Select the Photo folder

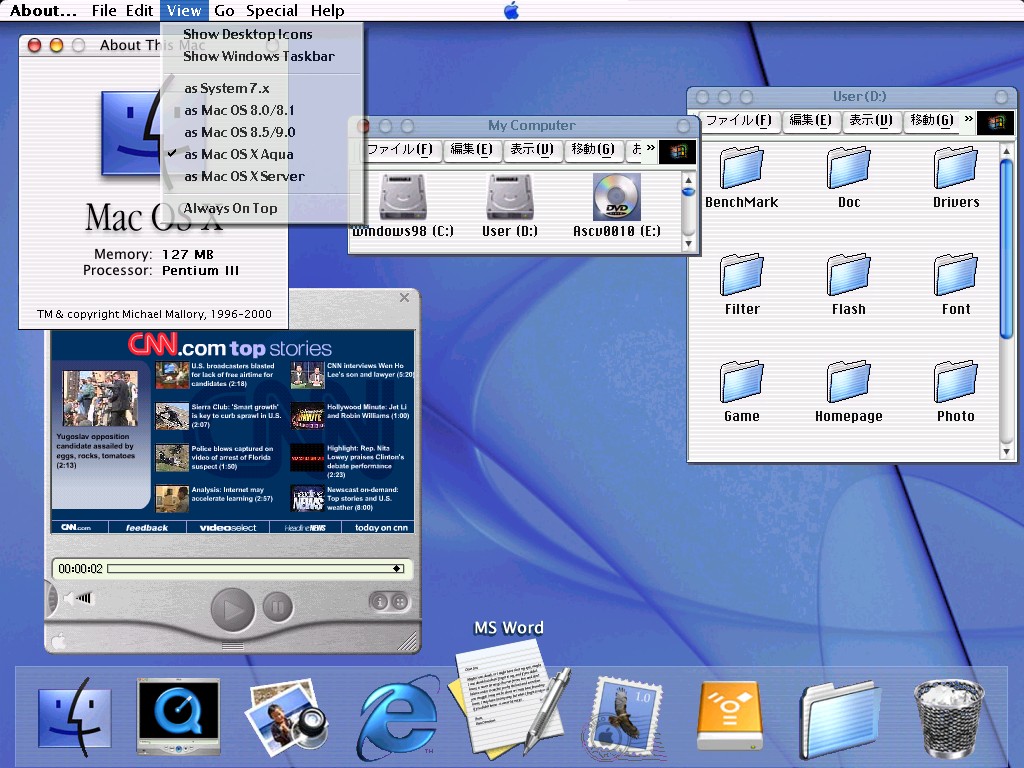[955, 382]
